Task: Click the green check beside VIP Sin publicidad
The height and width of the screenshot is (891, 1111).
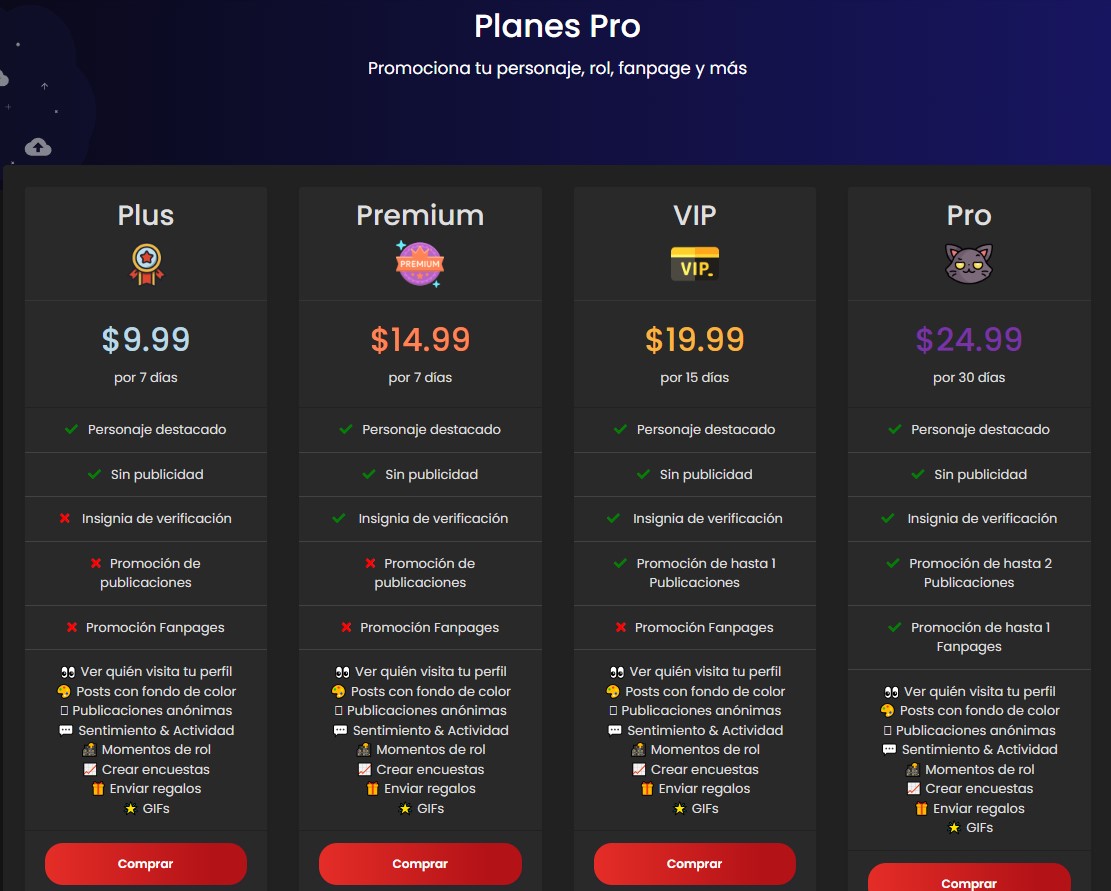Action: pyautogui.click(x=643, y=475)
